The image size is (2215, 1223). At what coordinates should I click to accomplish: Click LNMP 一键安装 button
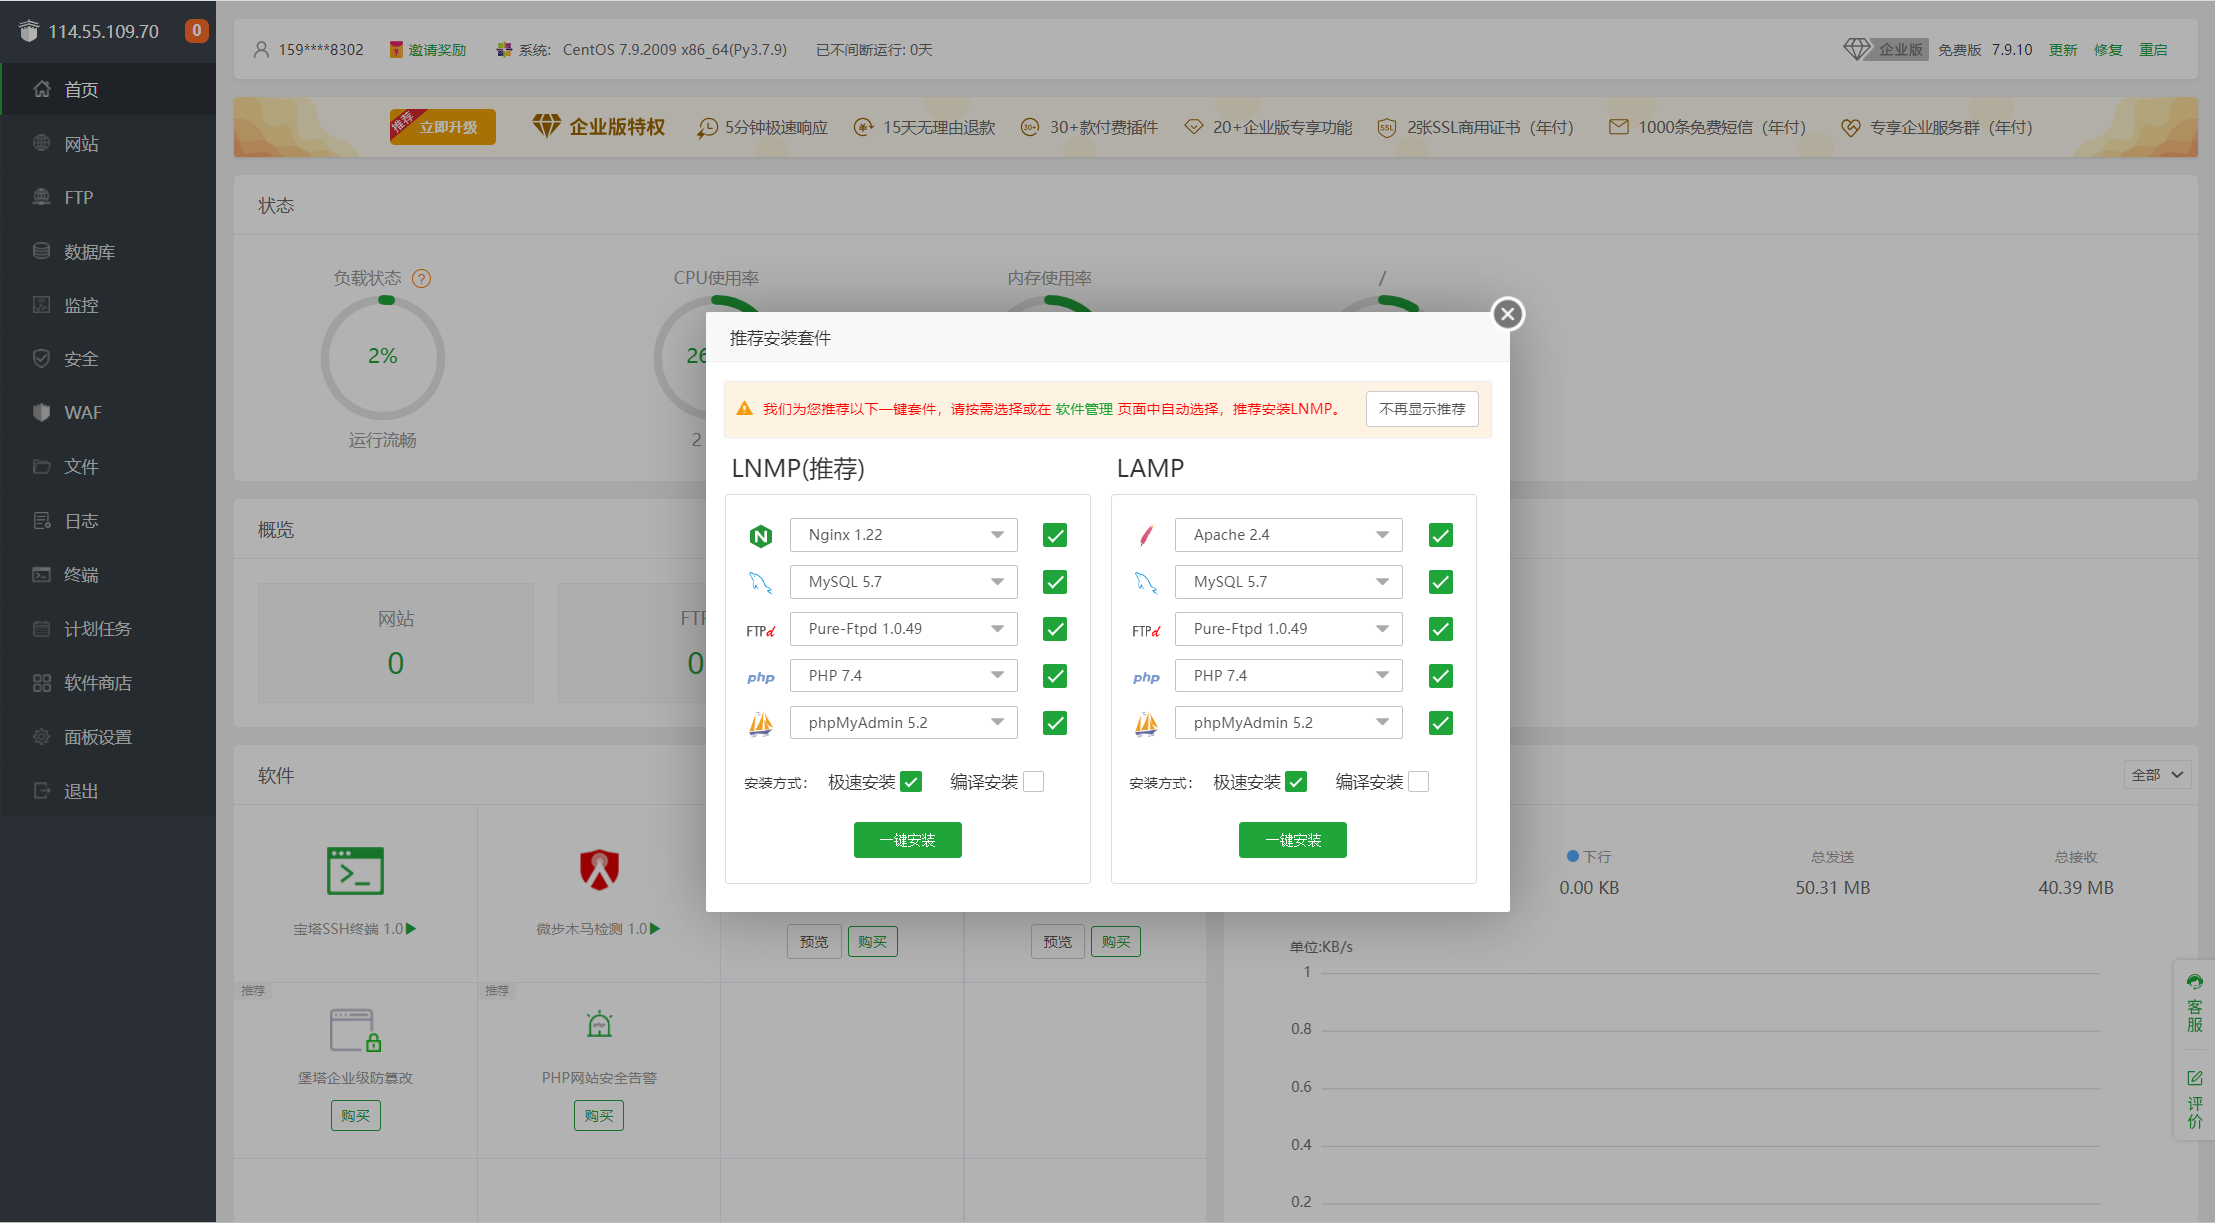coord(908,840)
